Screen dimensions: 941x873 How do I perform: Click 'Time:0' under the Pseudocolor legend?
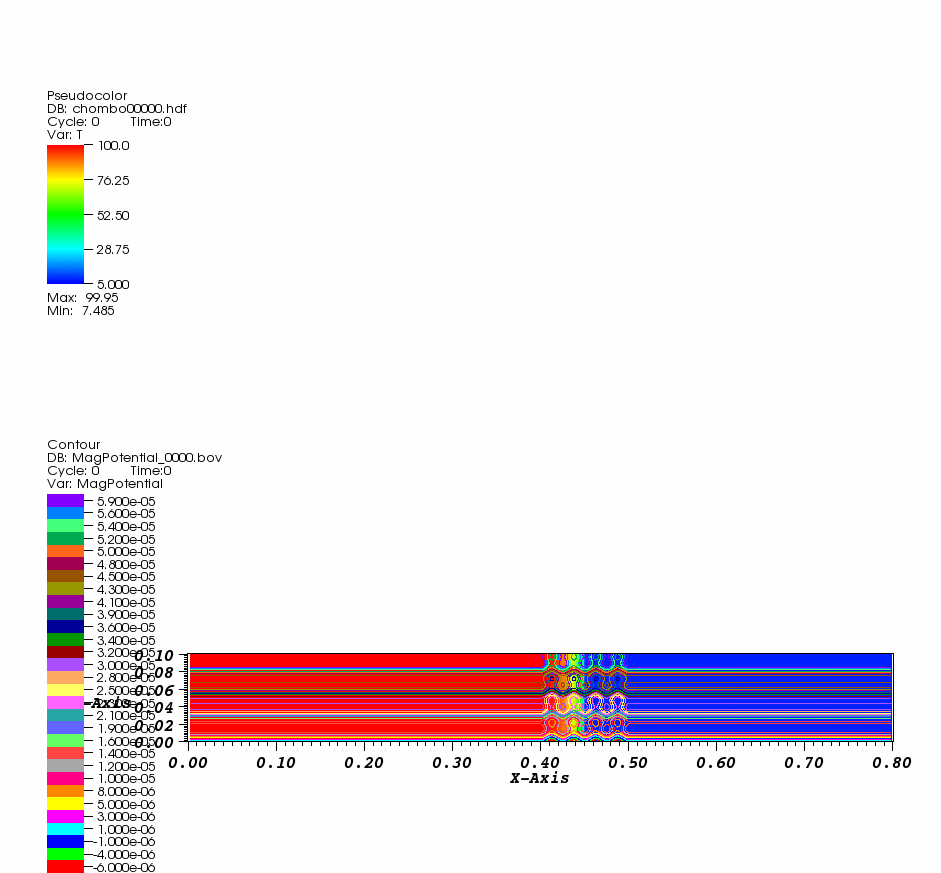(151, 122)
